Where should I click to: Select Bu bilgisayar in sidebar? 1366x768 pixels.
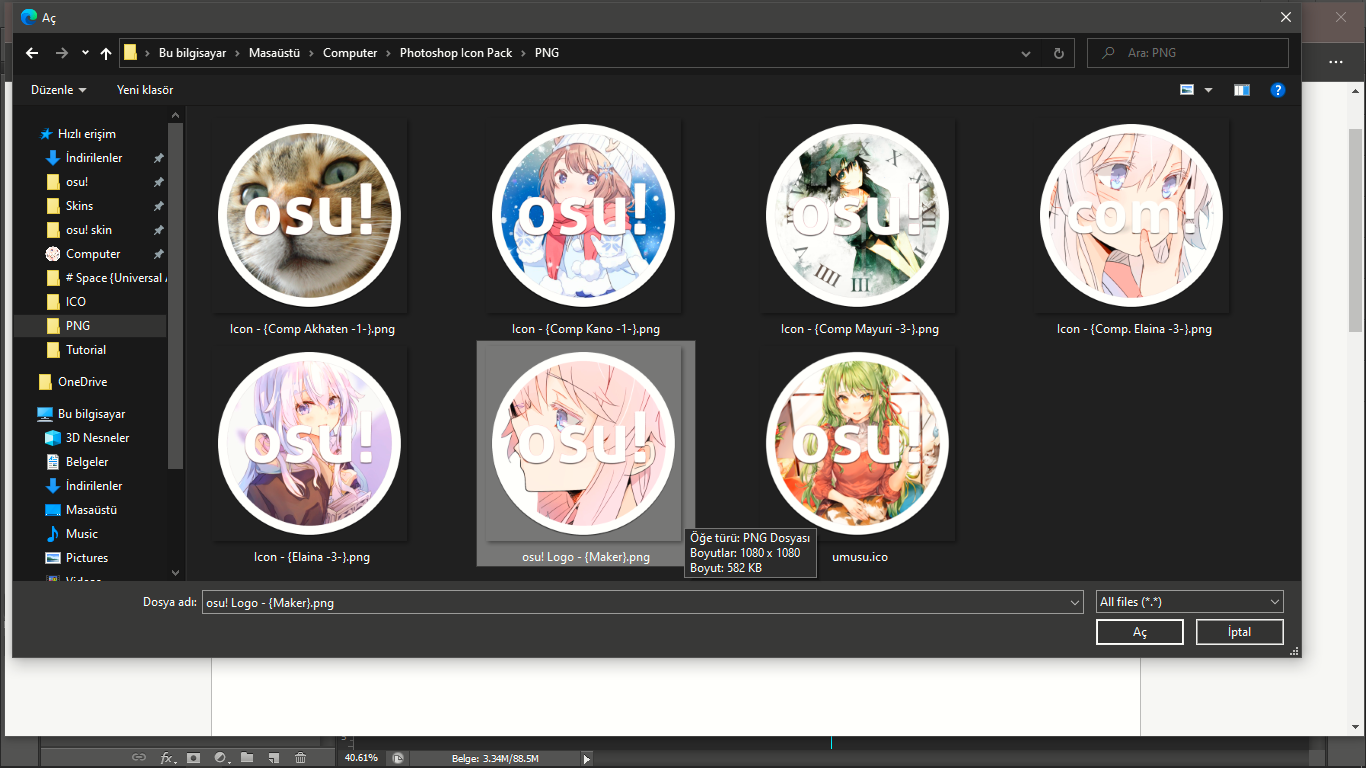91,414
